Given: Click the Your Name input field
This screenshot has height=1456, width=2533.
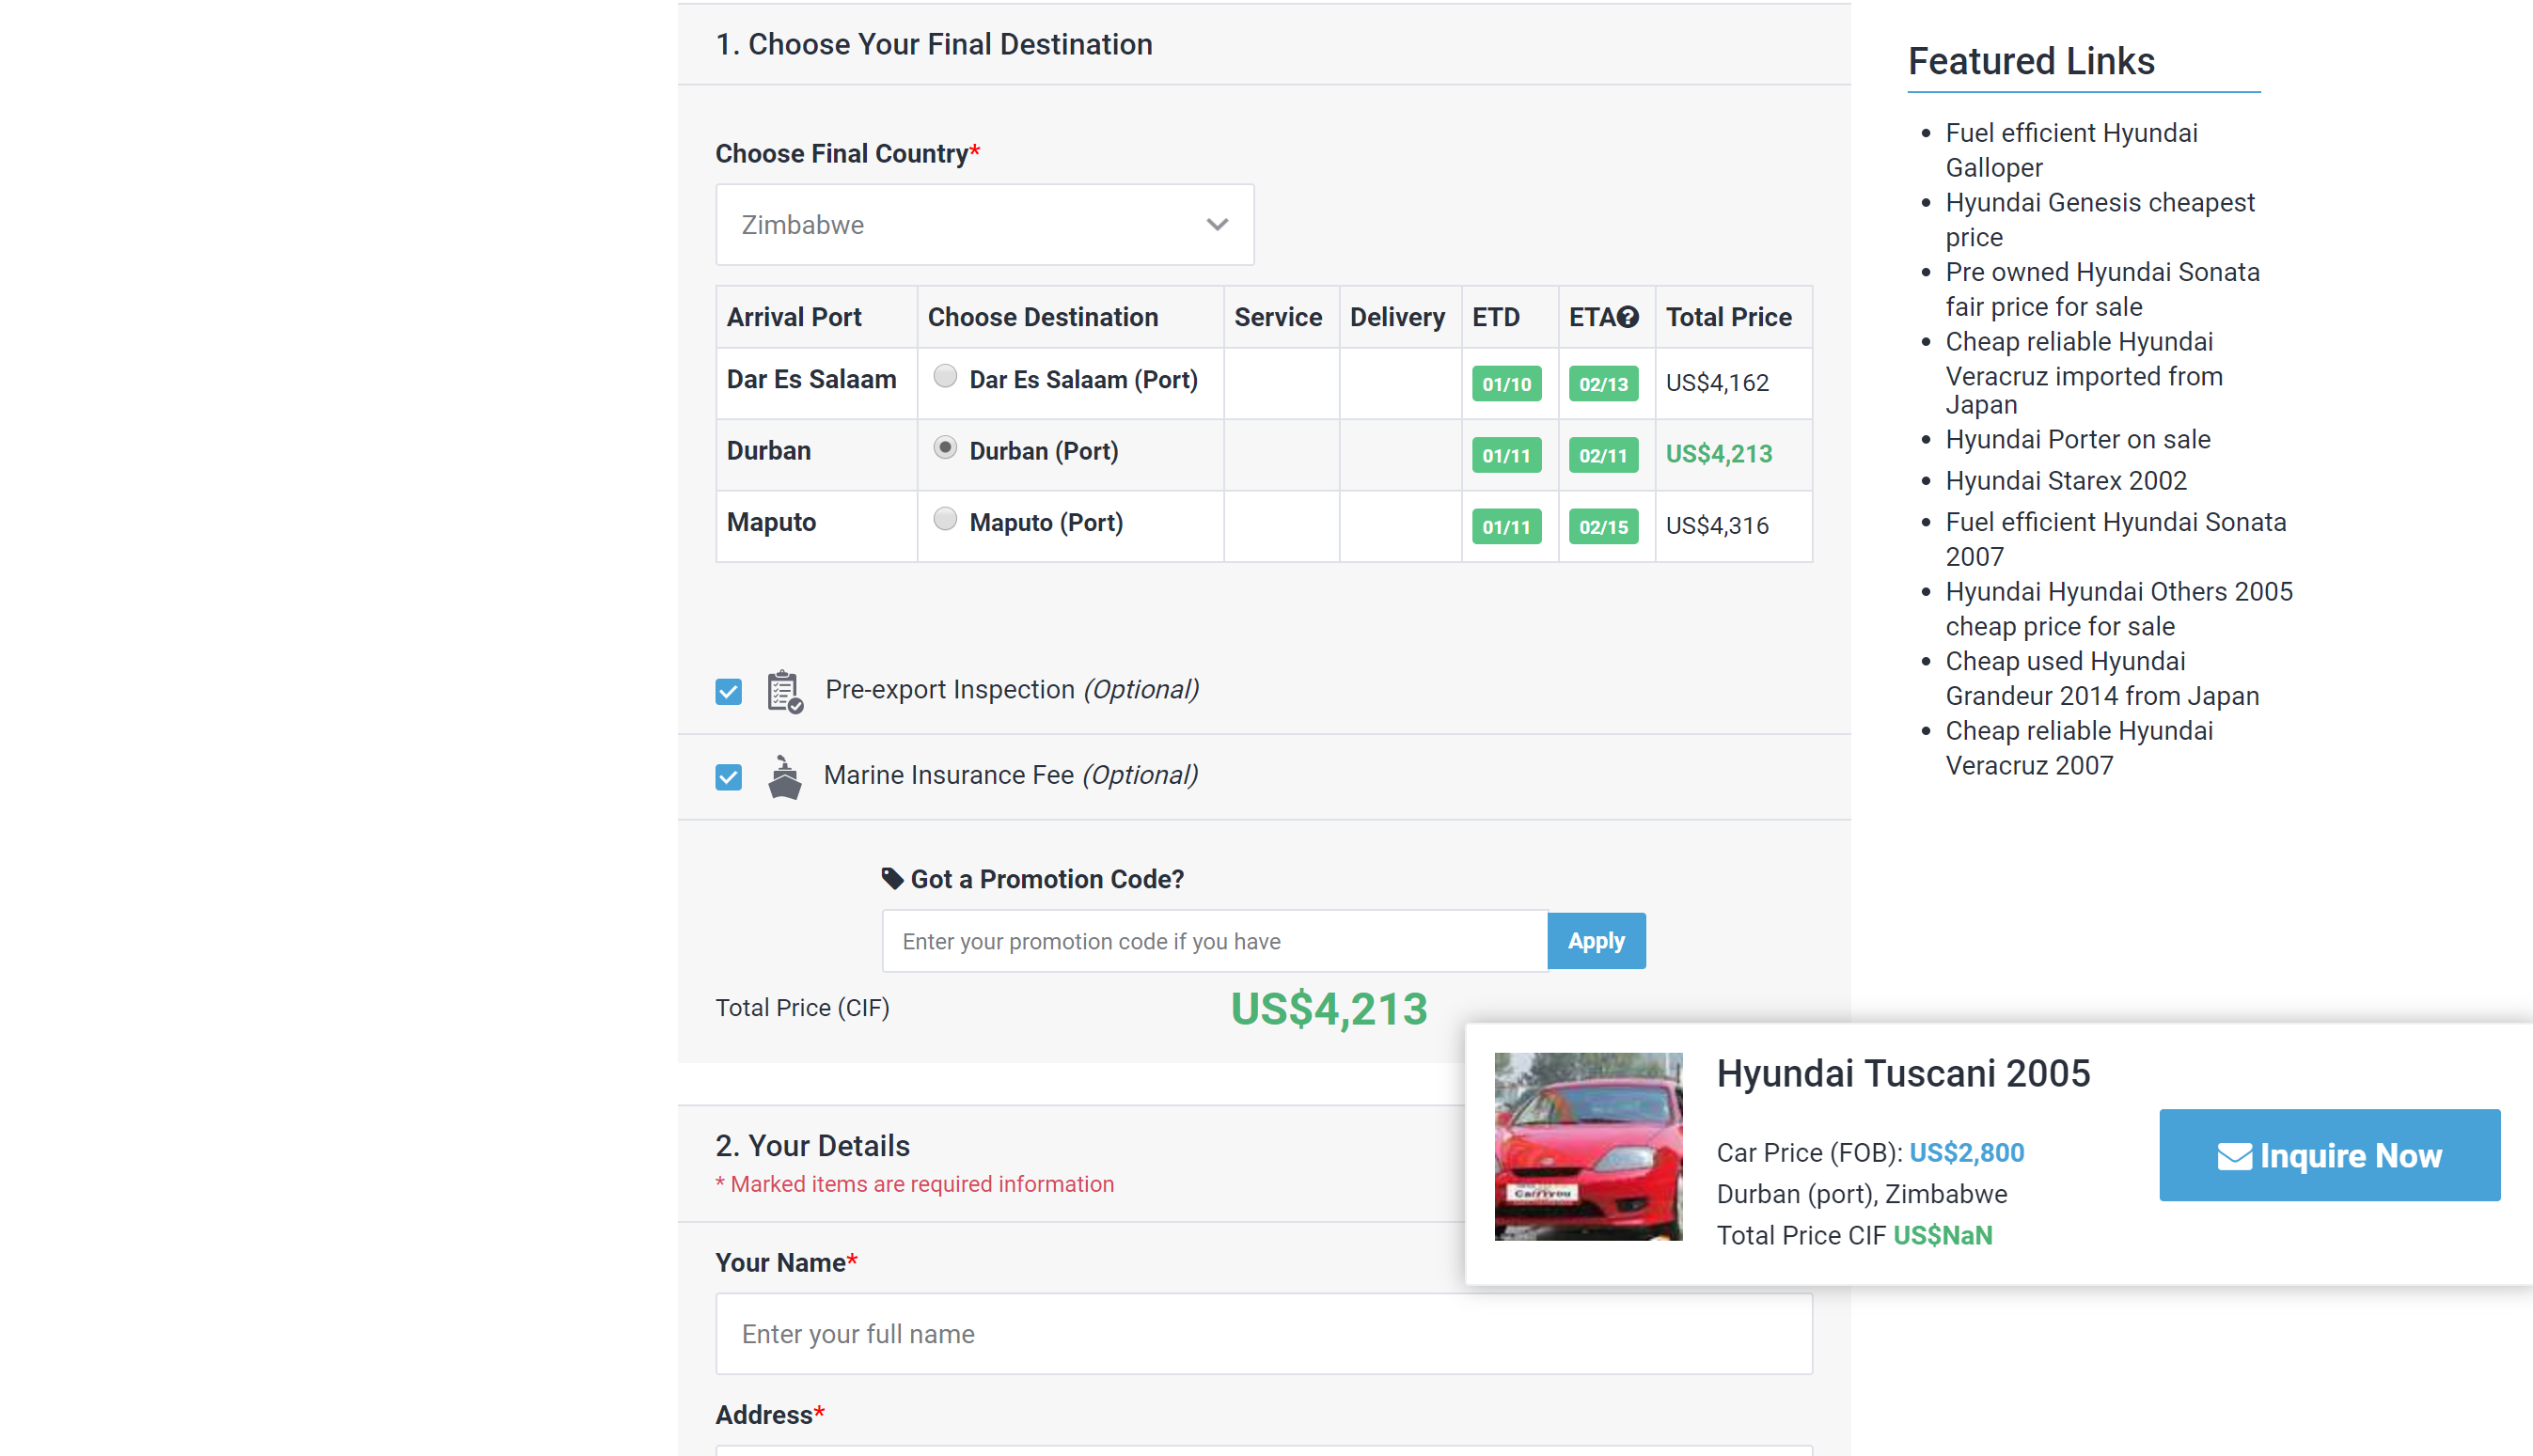Looking at the screenshot, I should tap(1263, 1333).
